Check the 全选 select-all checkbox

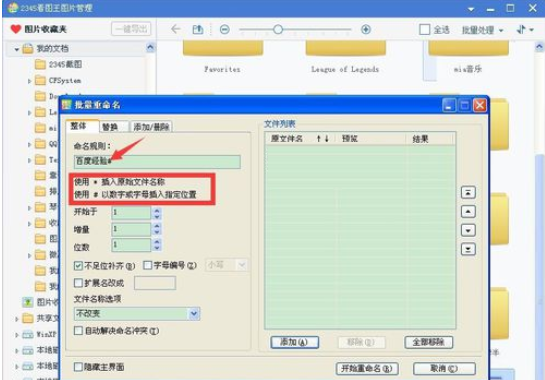[x=424, y=30]
